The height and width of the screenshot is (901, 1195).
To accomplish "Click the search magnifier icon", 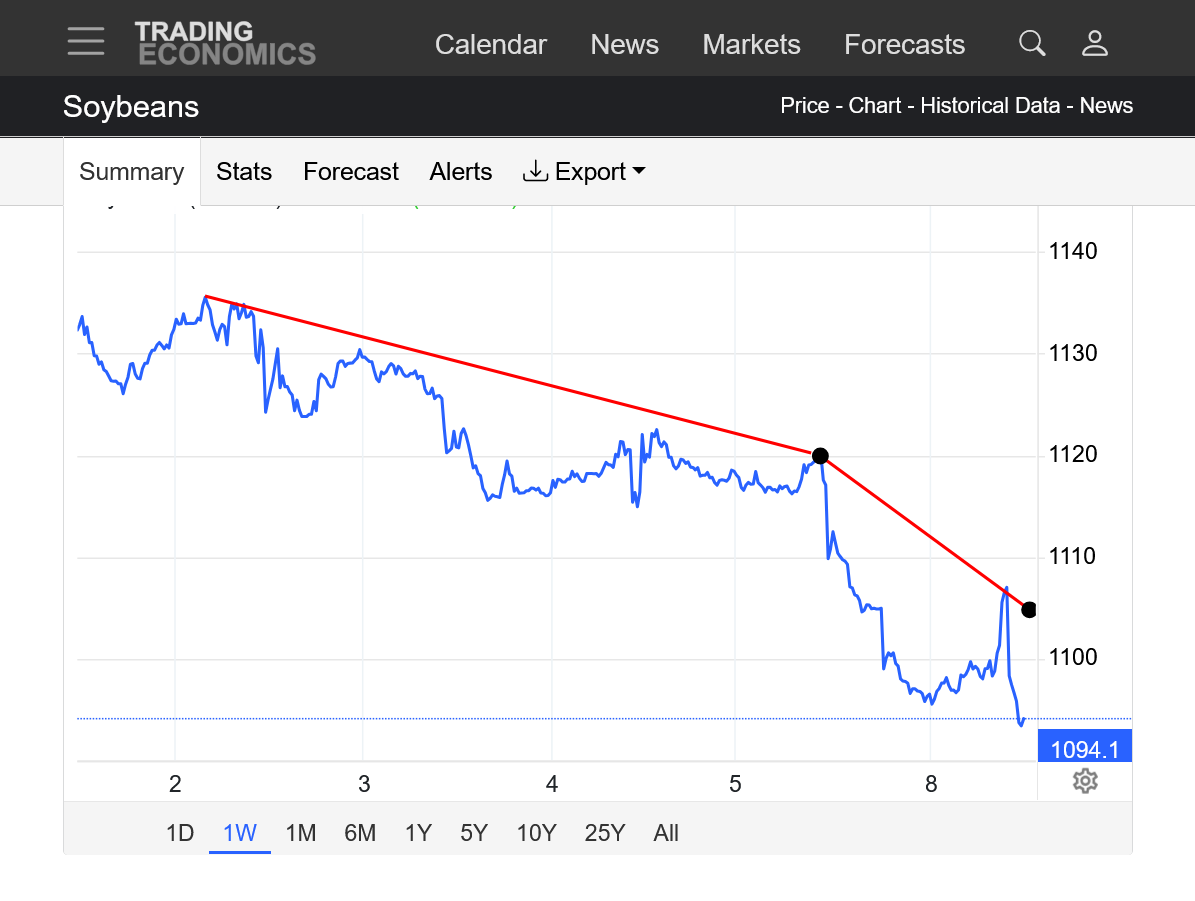I will coord(1032,43).
